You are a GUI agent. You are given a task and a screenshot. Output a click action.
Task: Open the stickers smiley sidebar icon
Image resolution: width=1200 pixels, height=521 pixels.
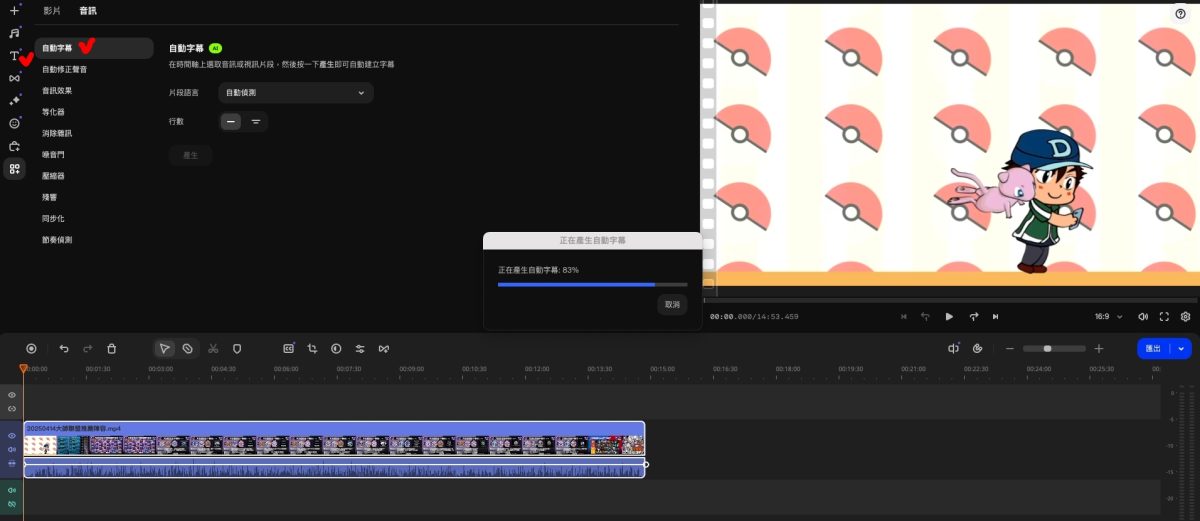pos(14,123)
